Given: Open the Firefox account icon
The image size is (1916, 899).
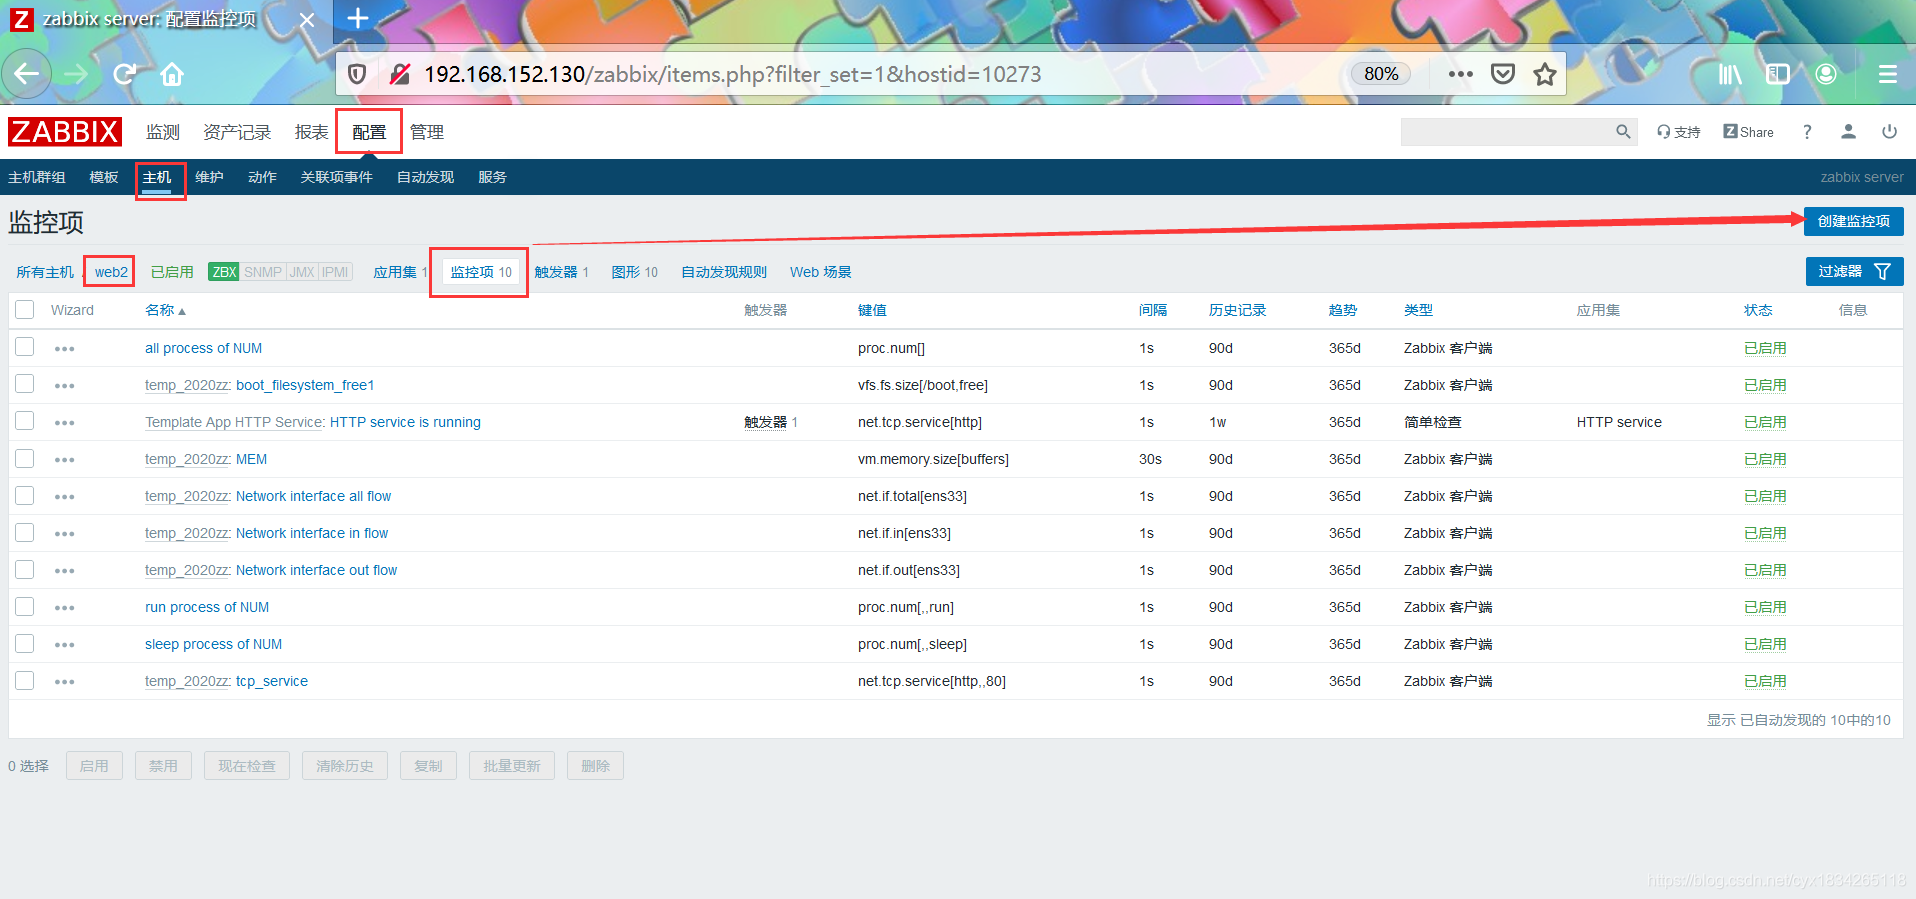Looking at the screenshot, I should pyautogui.click(x=1826, y=74).
